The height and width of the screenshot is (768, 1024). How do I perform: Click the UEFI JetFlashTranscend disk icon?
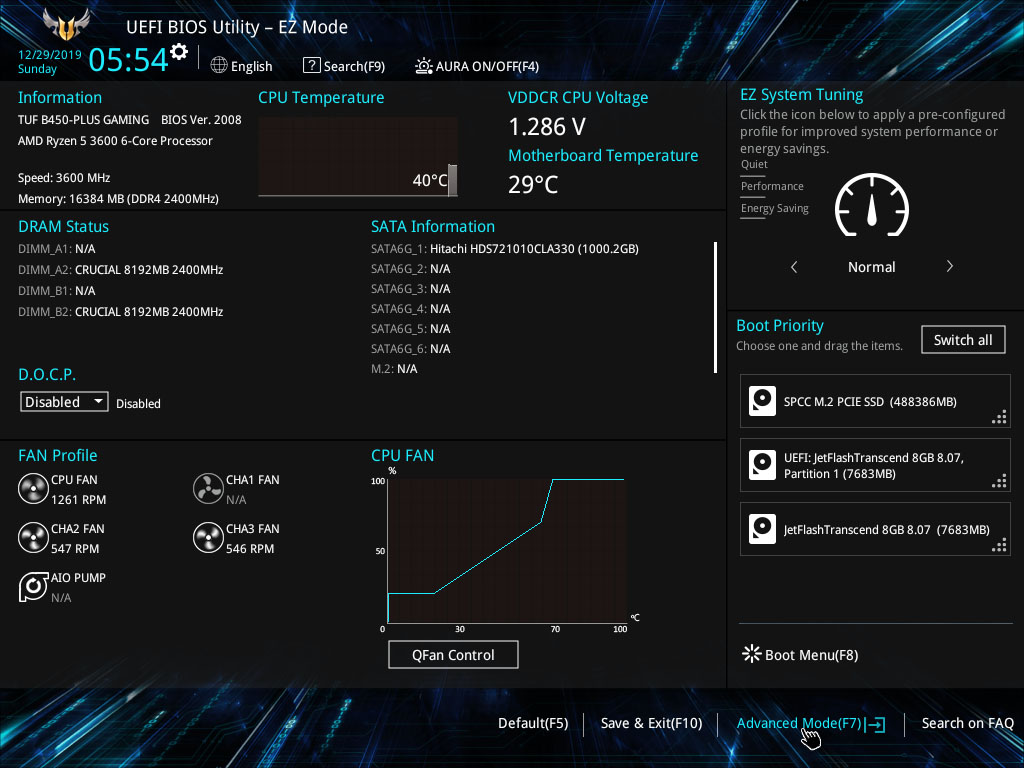click(762, 465)
